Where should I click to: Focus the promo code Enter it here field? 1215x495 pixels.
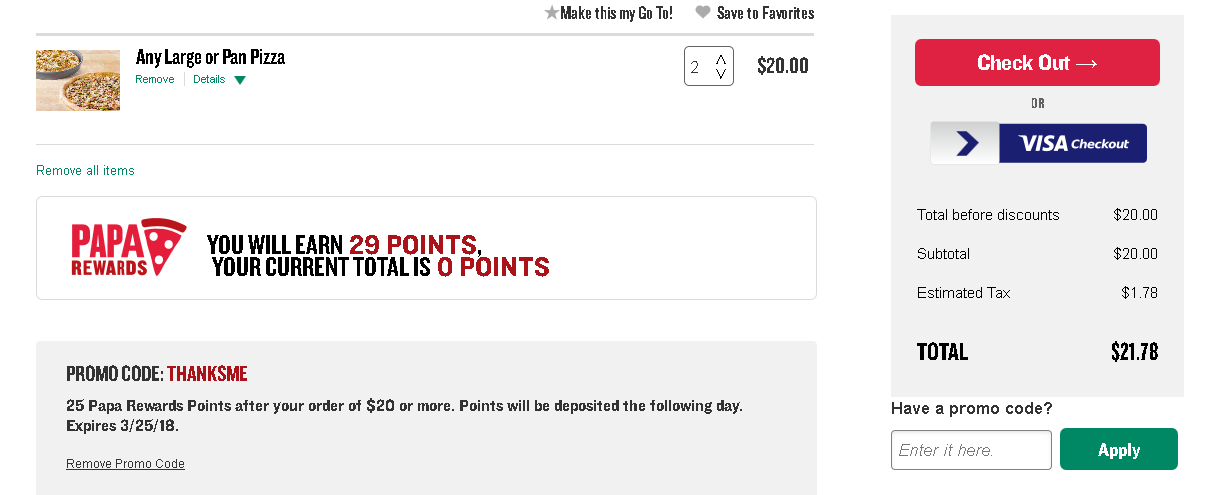pos(971,450)
